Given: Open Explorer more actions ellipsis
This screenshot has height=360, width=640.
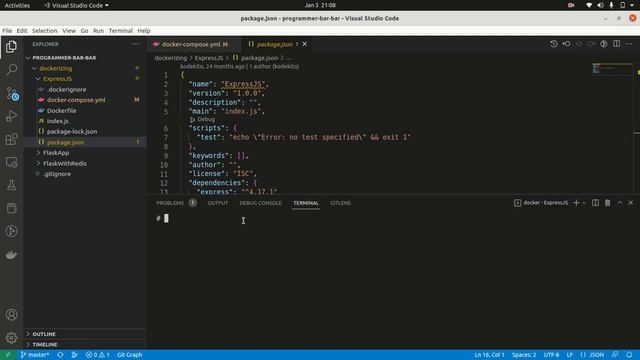Looking at the screenshot, I should [136, 44].
